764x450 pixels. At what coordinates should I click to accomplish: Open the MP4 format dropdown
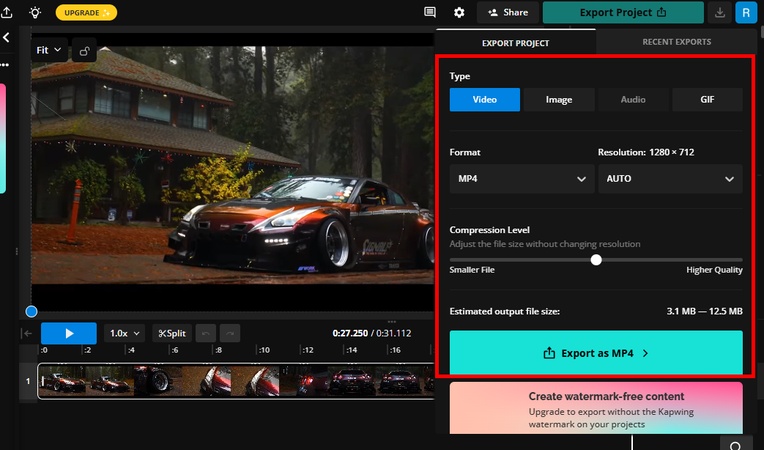(x=522, y=179)
